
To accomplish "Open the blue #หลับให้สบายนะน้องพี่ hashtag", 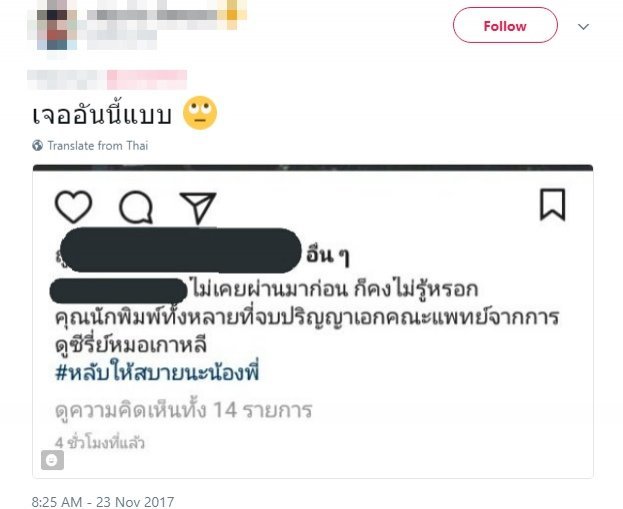I will 157,373.
